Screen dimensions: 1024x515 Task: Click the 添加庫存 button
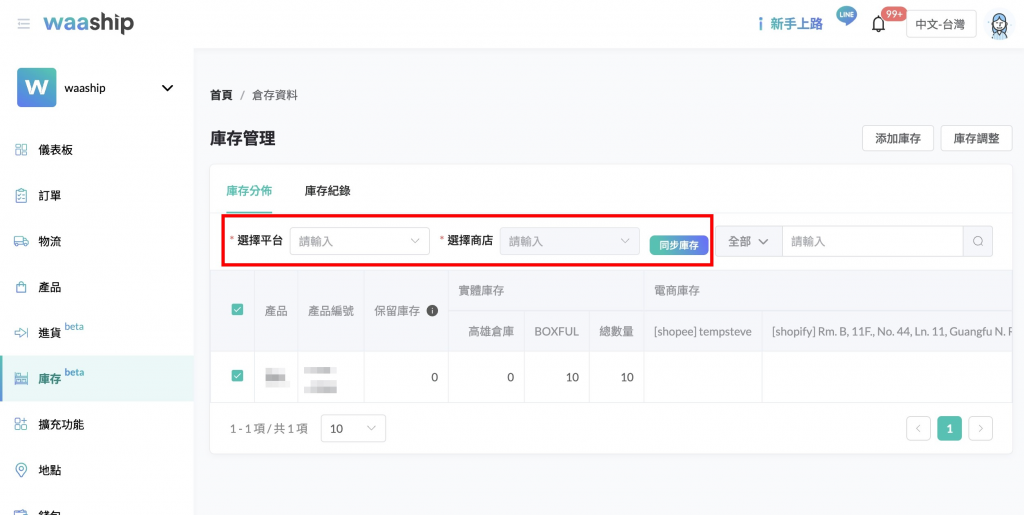pyautogui.click(x=897, y=138)
